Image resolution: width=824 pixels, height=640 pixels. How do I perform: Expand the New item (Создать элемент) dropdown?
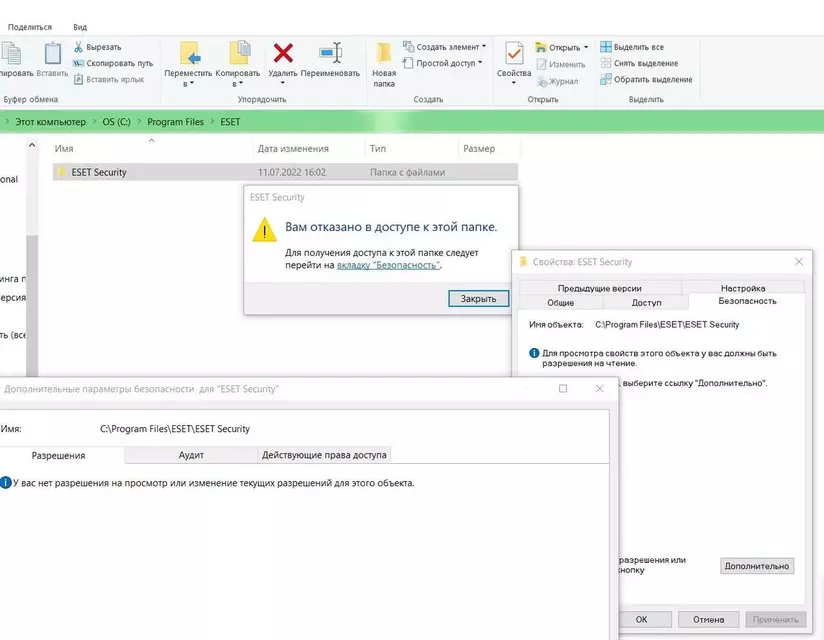click(484, 46)
